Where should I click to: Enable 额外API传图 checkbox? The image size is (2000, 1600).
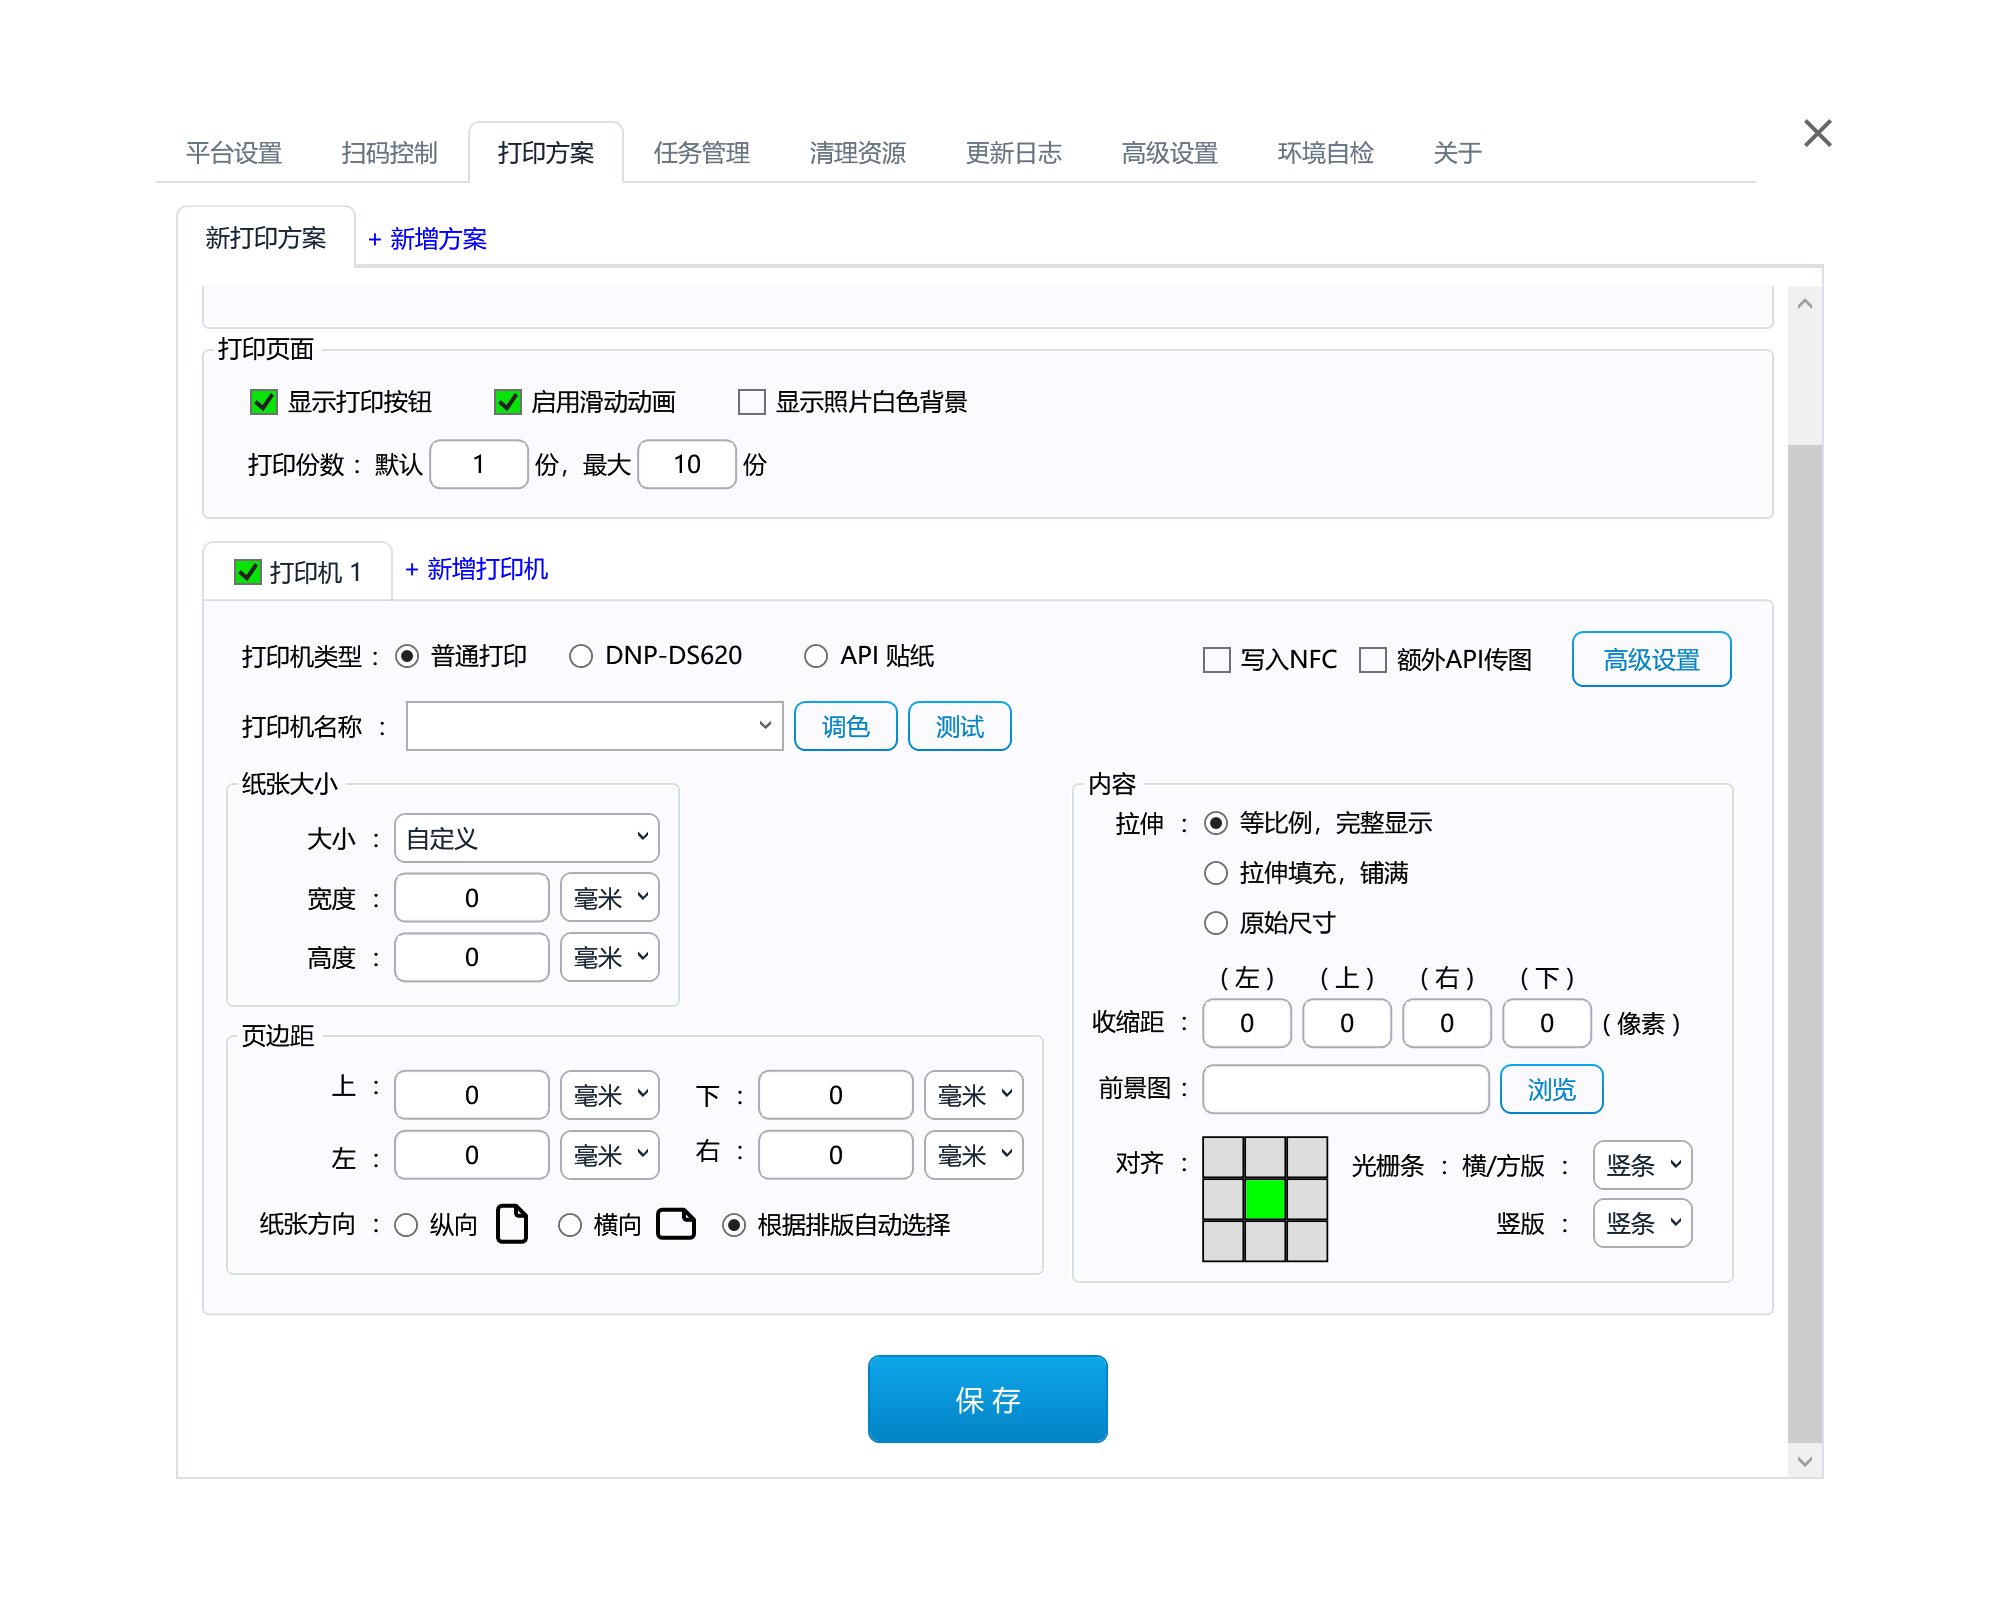1372,660
